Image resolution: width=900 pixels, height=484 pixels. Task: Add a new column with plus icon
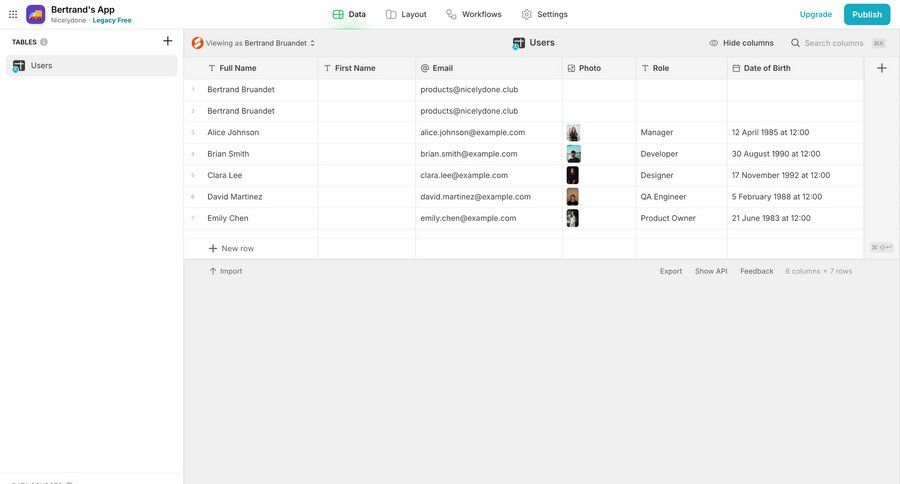pos(882,68)
